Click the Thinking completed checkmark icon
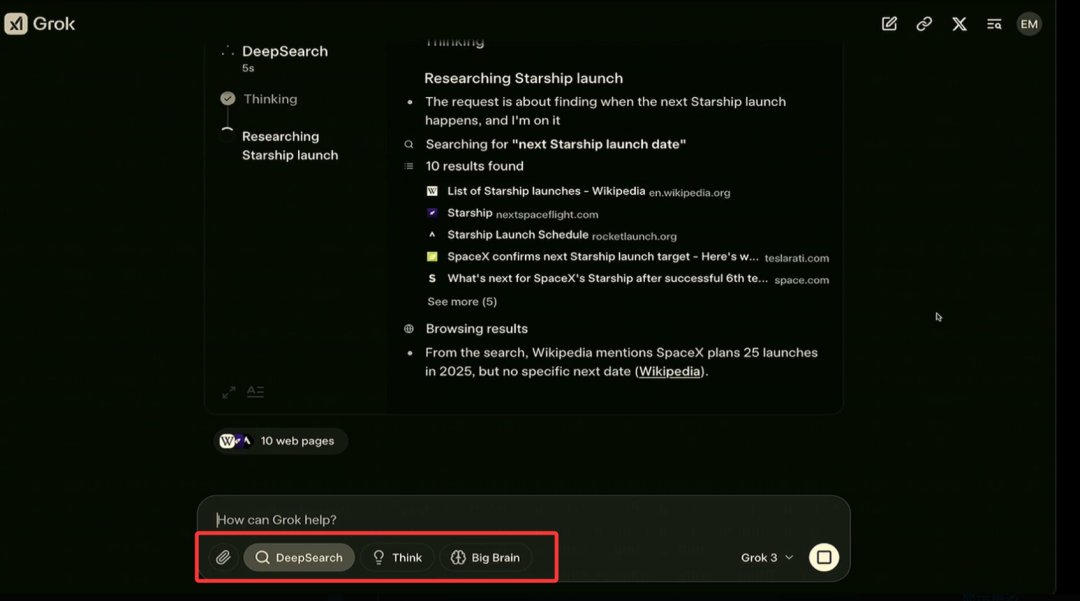1080x601 pixels. click(x=228, y=98)
